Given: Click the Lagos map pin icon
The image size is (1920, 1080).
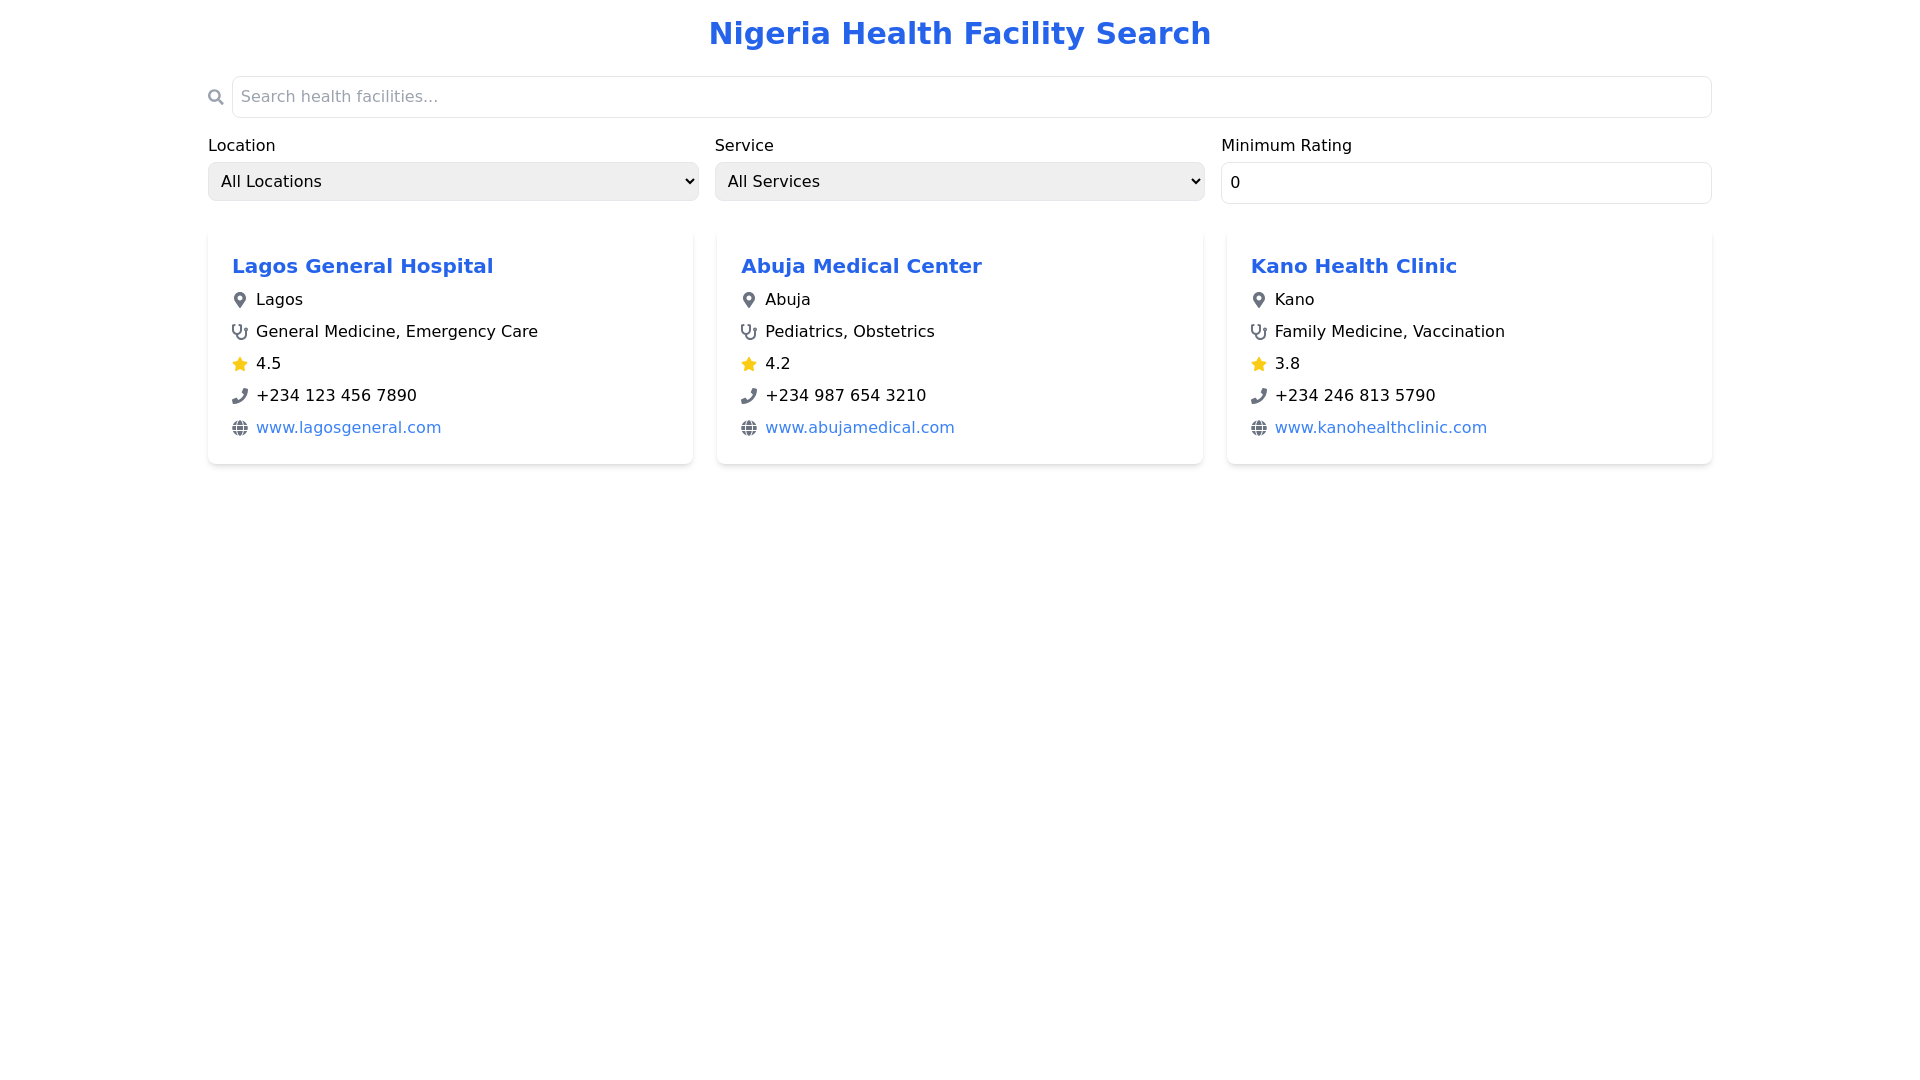Looking at the screenshot, I should (239, 300).
